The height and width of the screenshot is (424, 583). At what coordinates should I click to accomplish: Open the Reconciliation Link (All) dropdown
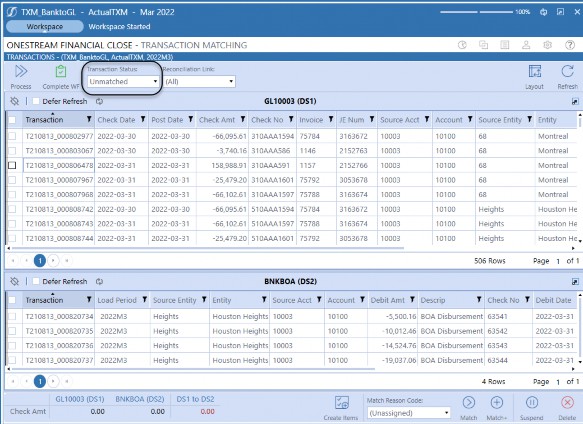coord(199,81)
